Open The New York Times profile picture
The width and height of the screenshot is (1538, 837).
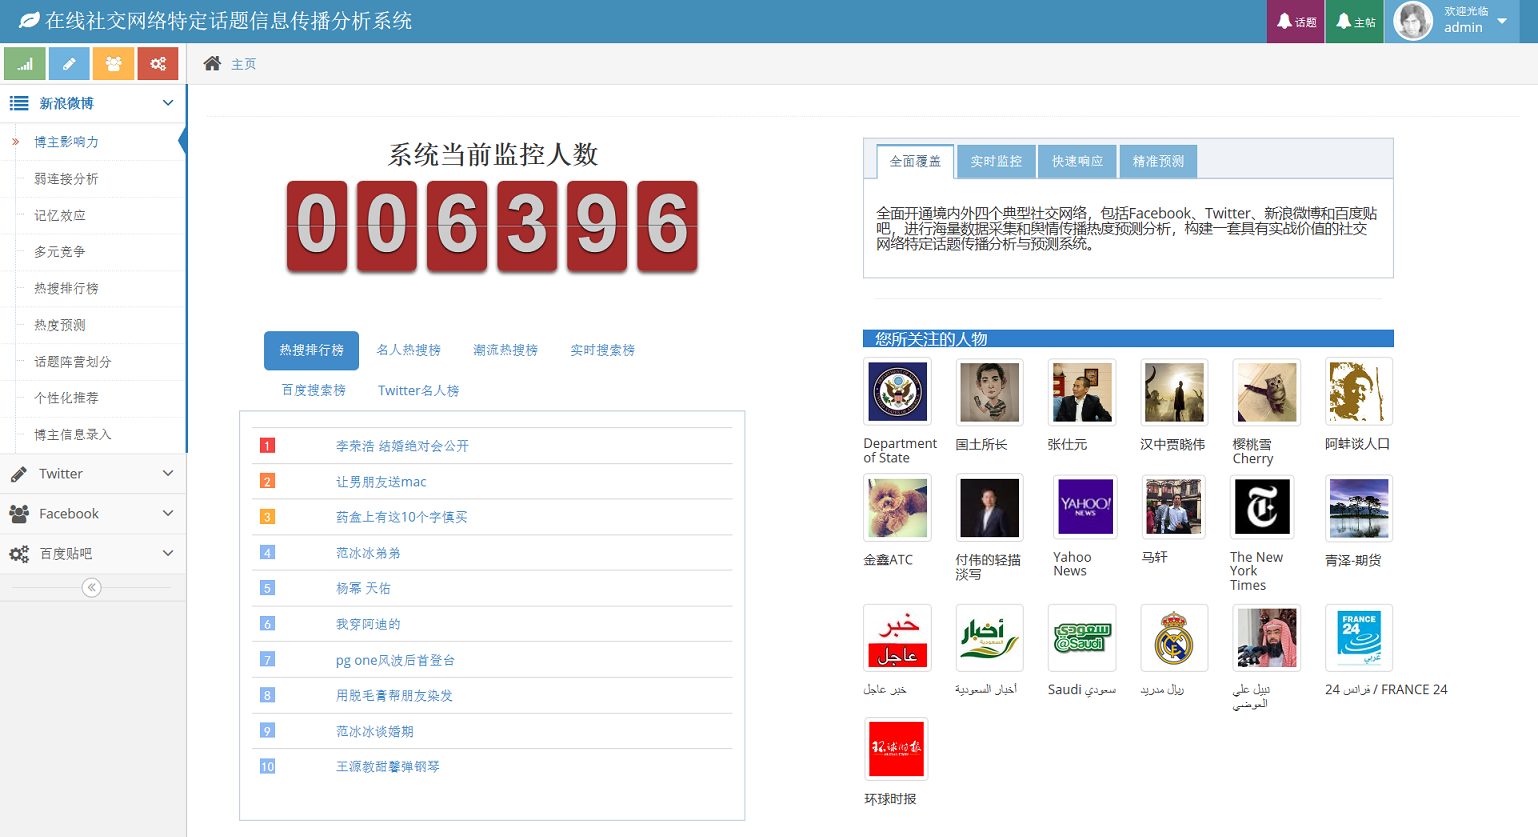click(x=1262, y=507)
